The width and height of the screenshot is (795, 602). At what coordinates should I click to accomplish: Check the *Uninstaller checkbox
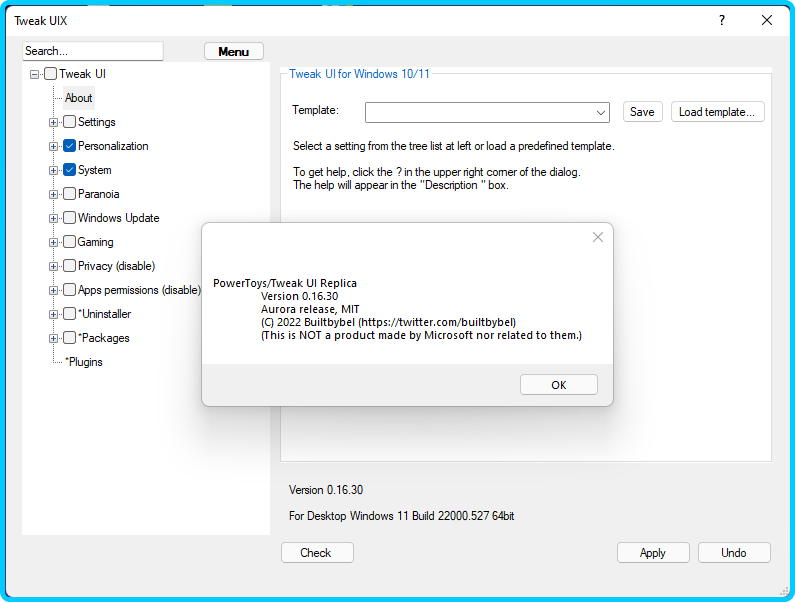click(69, 314)
